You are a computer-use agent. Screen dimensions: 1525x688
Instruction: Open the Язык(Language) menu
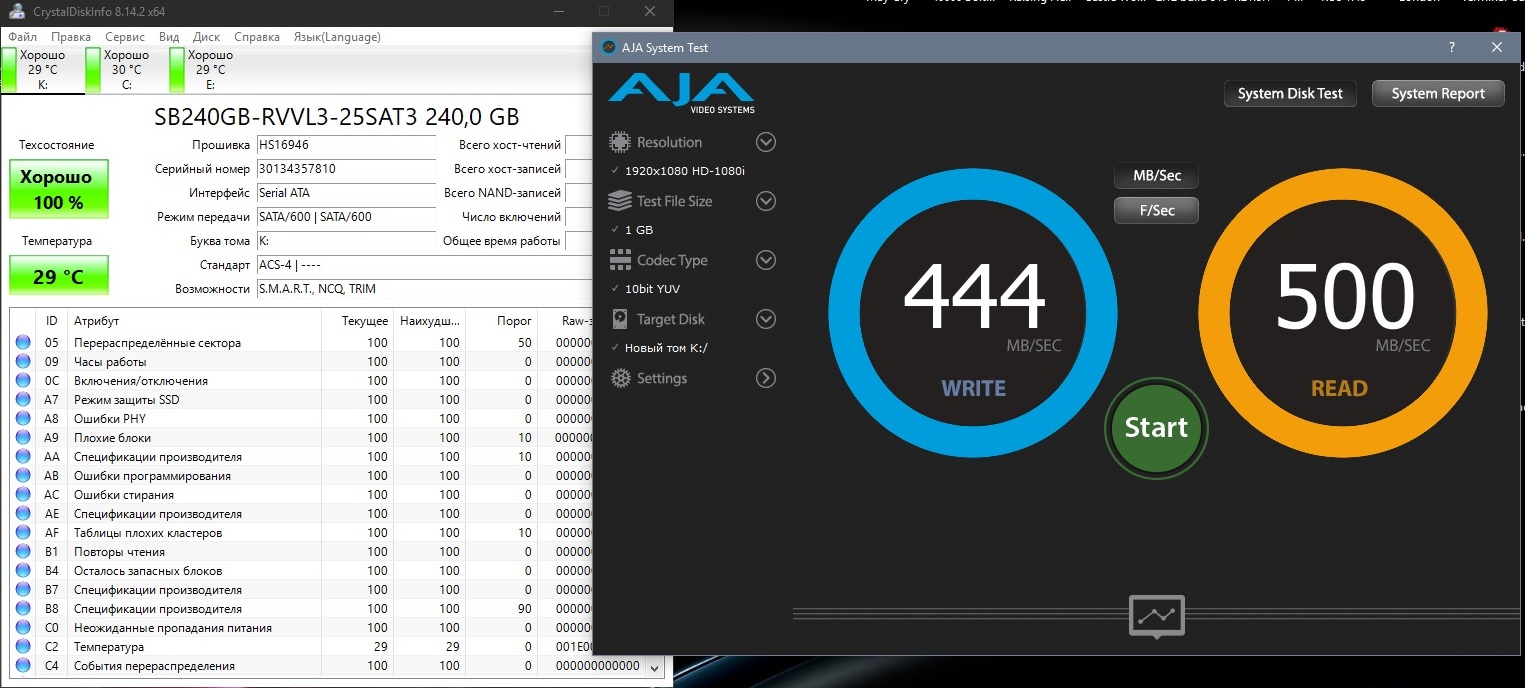pyautogui.click(x=337, y=37)
